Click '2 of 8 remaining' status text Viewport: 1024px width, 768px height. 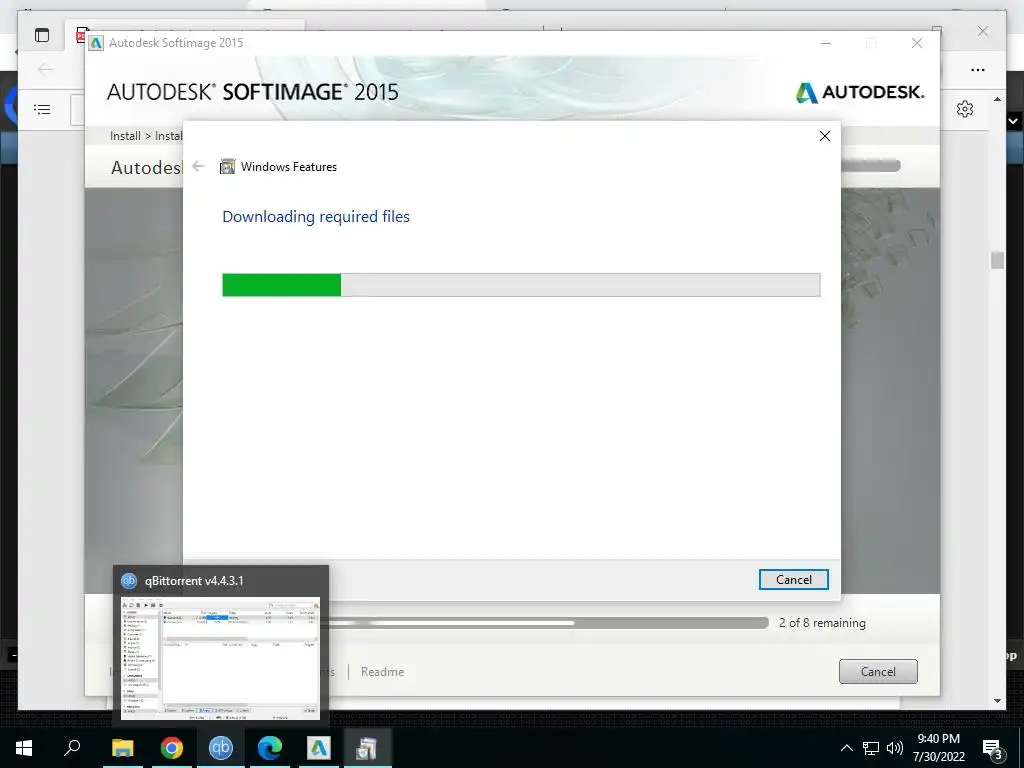pyautogui.click(x=822, y=623)
